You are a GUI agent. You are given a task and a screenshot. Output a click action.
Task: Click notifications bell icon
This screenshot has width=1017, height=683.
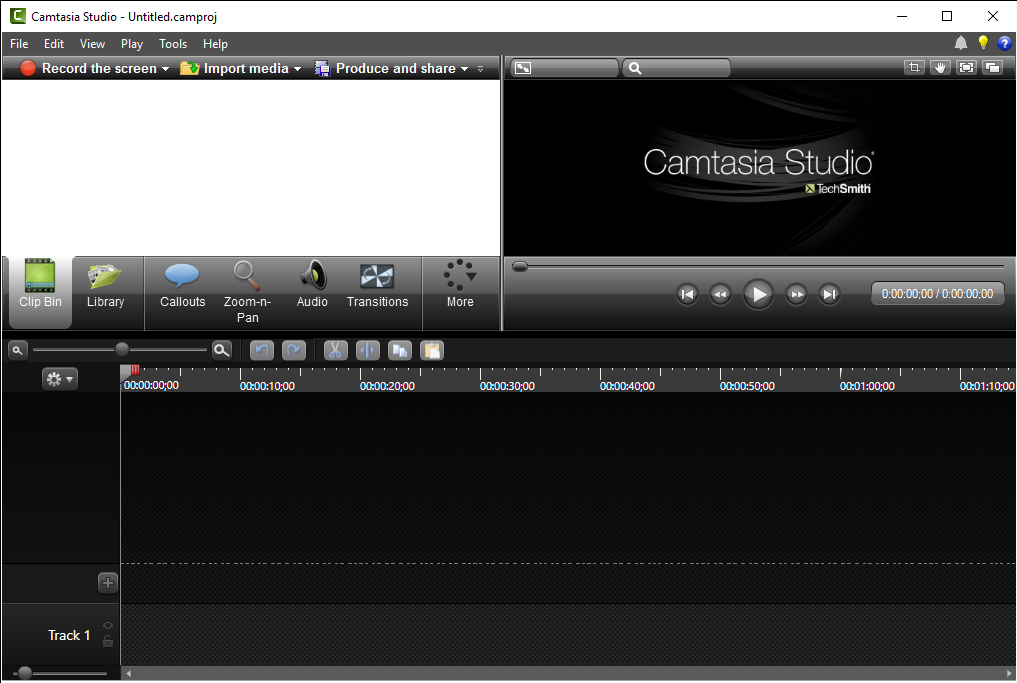(961, 43)
